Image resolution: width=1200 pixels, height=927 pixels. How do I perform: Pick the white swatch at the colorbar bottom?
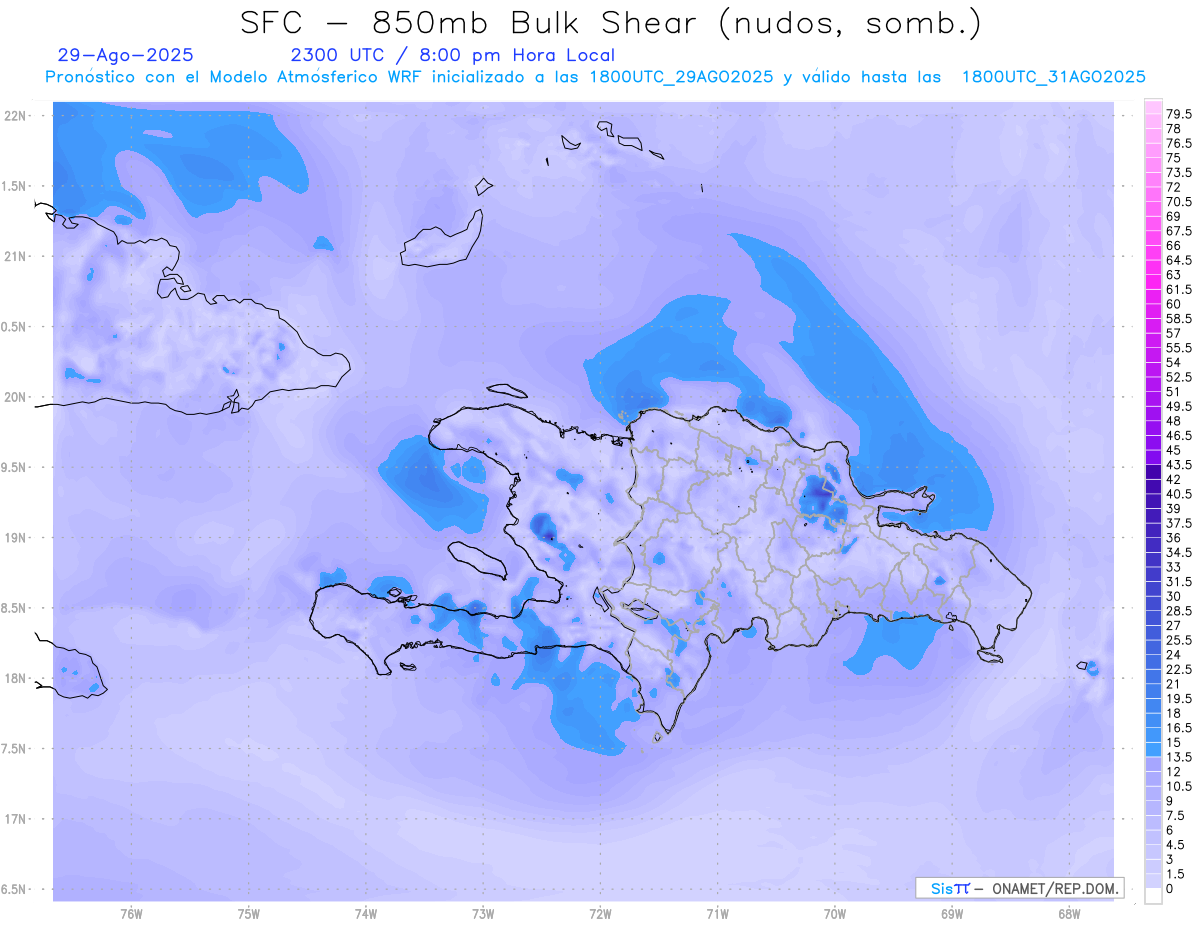pos(1153,896)
